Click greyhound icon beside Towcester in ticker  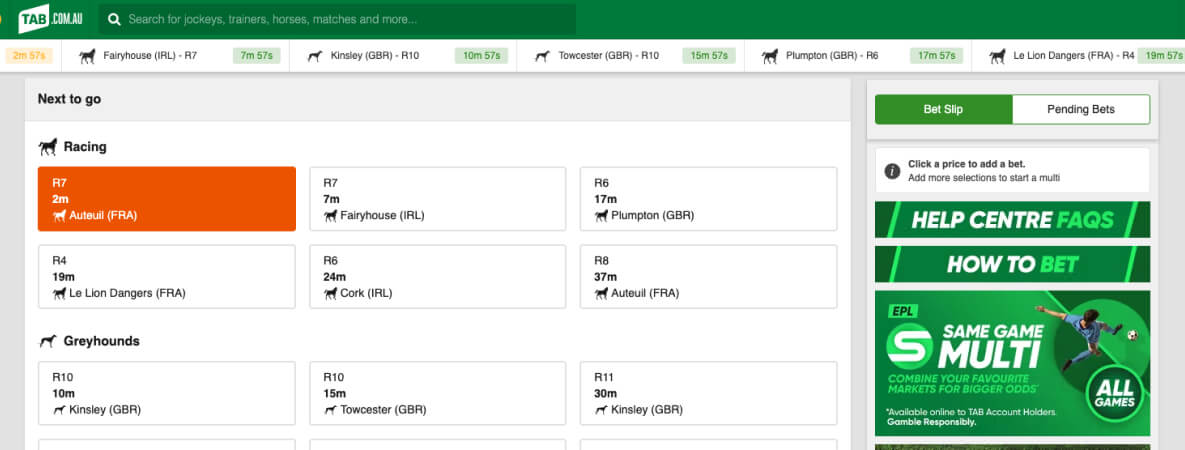click(x=542, y=56)
